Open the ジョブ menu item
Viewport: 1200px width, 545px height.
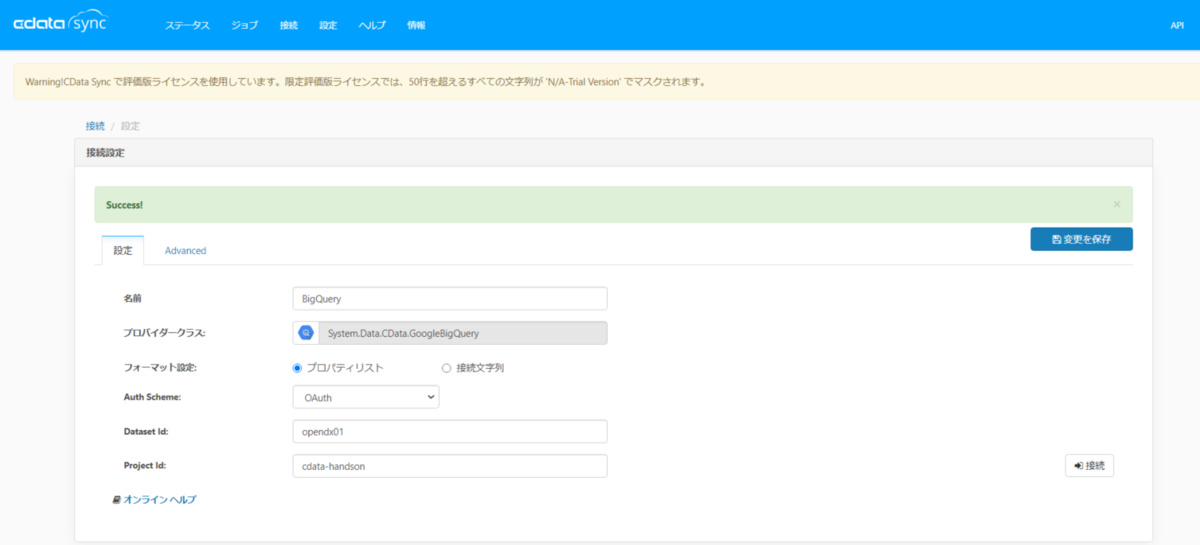[x=244, y=25]
